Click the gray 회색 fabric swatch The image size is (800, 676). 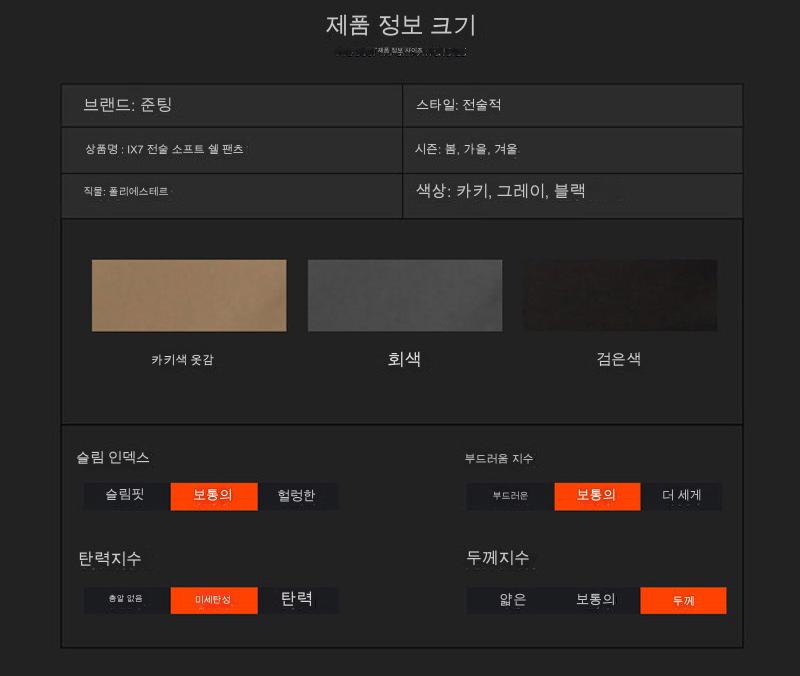coord(404,295)
